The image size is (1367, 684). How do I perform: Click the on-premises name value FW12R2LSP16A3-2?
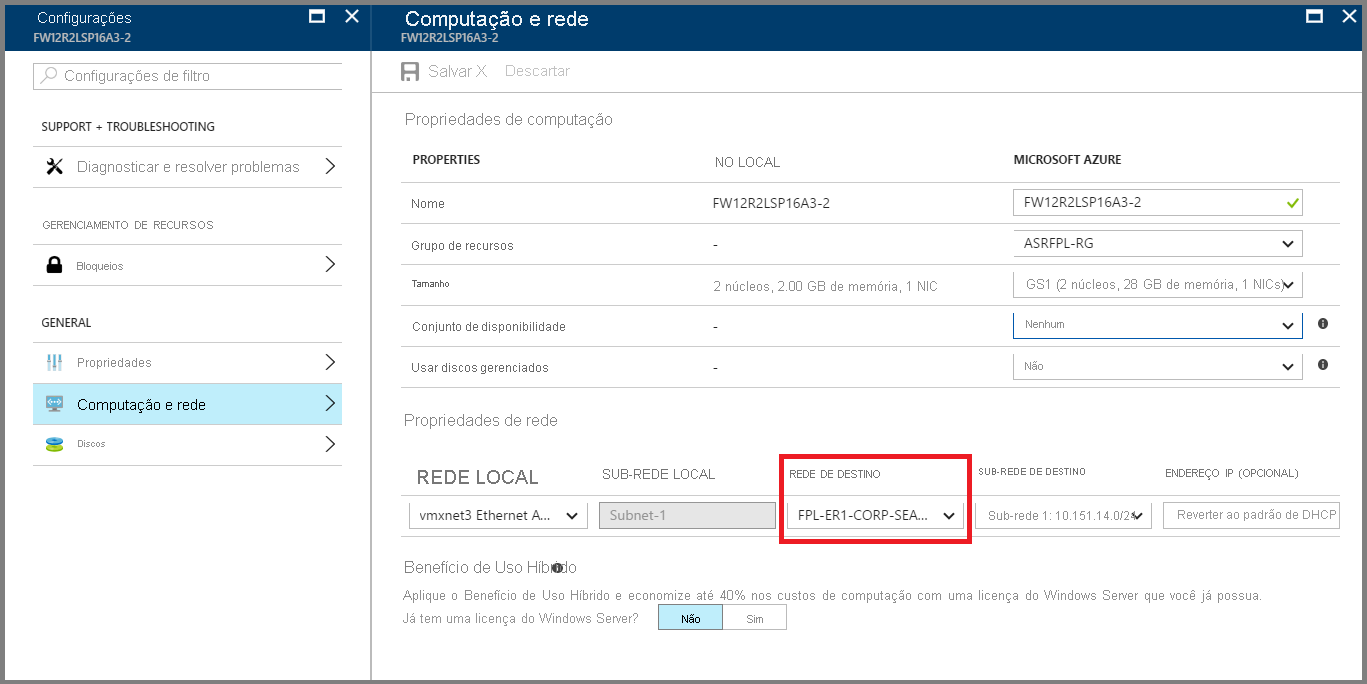click(x=771, y=203)
